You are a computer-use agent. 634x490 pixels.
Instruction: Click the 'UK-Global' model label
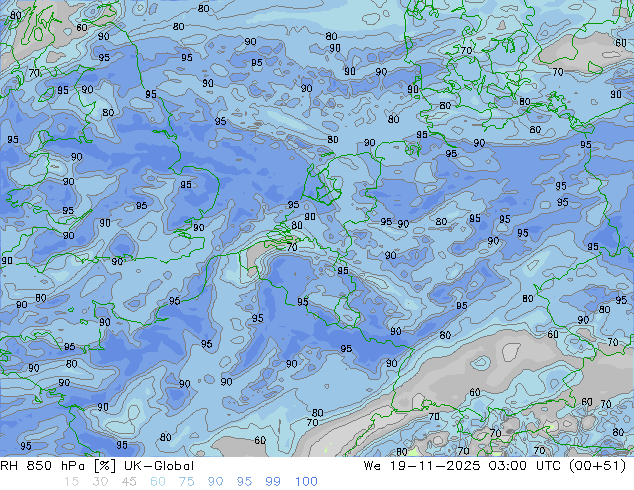tap(159, 466)
